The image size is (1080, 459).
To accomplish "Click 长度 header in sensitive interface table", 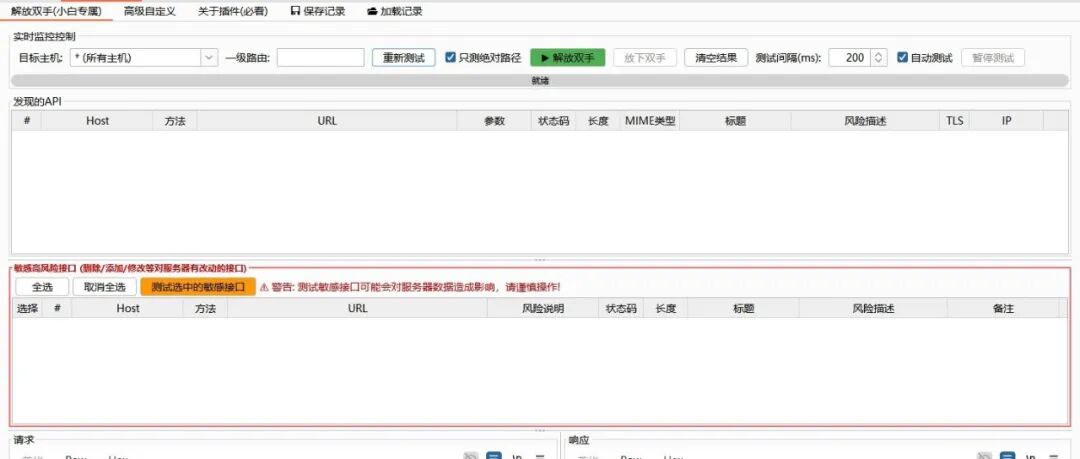I will tap(665, 308).
